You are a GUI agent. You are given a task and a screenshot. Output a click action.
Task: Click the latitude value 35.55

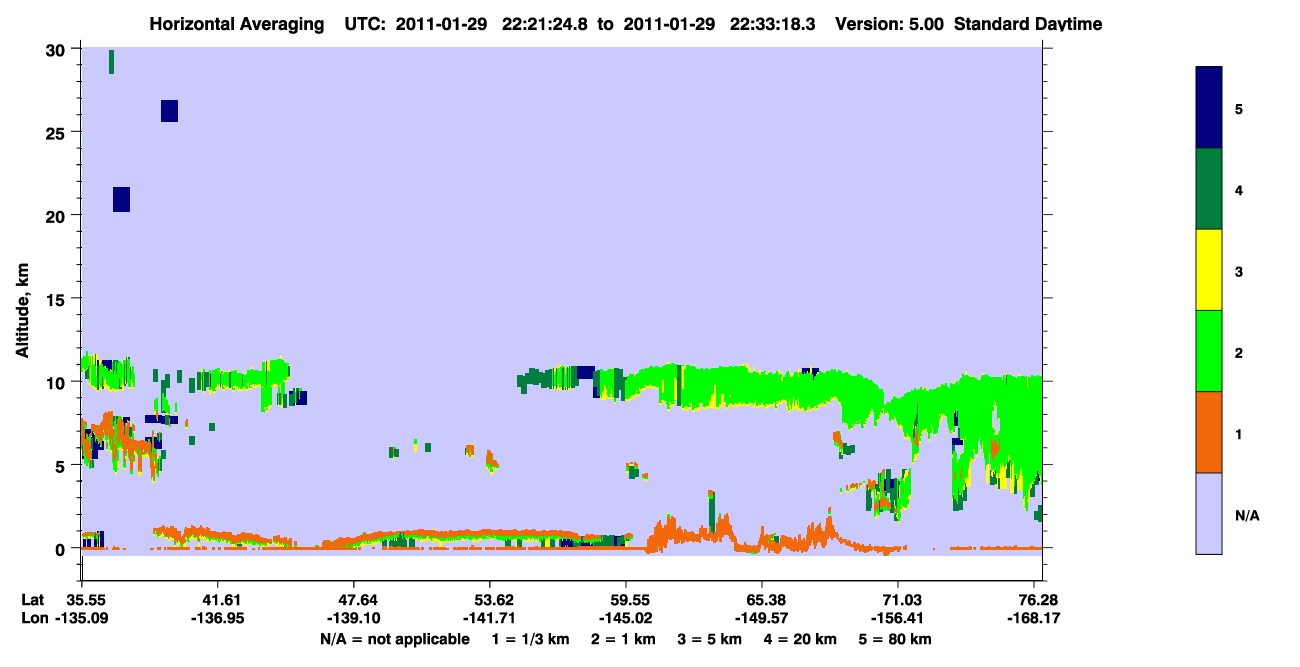pyautogui.click(x=87, y=600)
